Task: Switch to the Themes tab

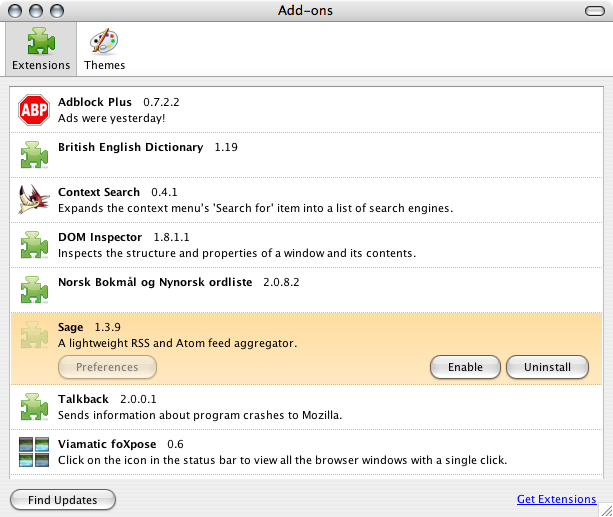Action: 104,49
